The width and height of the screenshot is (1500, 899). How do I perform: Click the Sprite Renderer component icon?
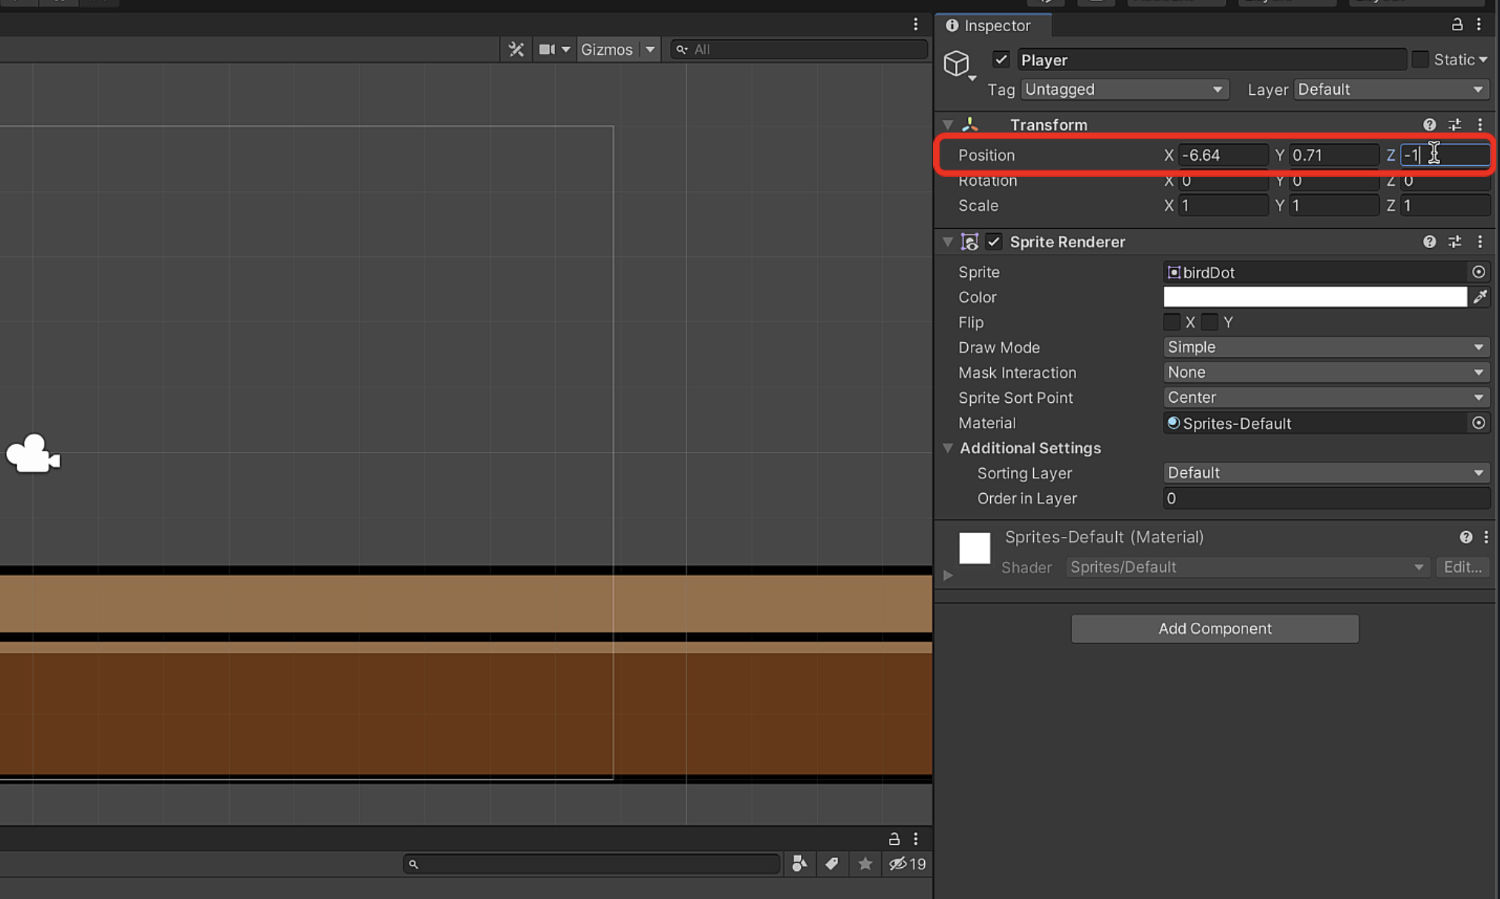tap(969, 242)
